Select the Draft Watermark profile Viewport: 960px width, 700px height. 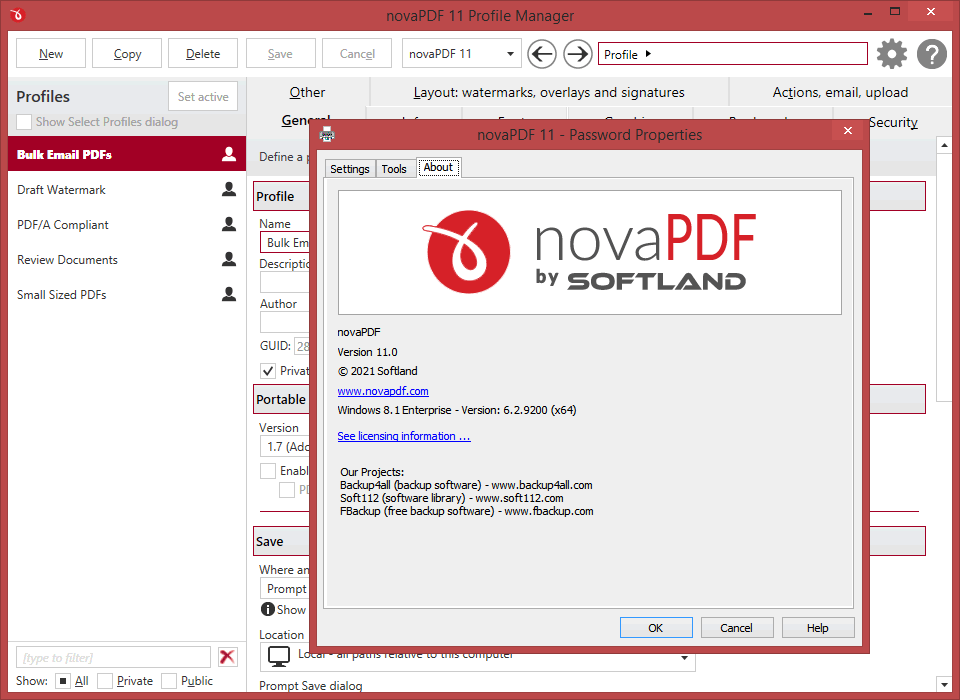pos(127,189)
